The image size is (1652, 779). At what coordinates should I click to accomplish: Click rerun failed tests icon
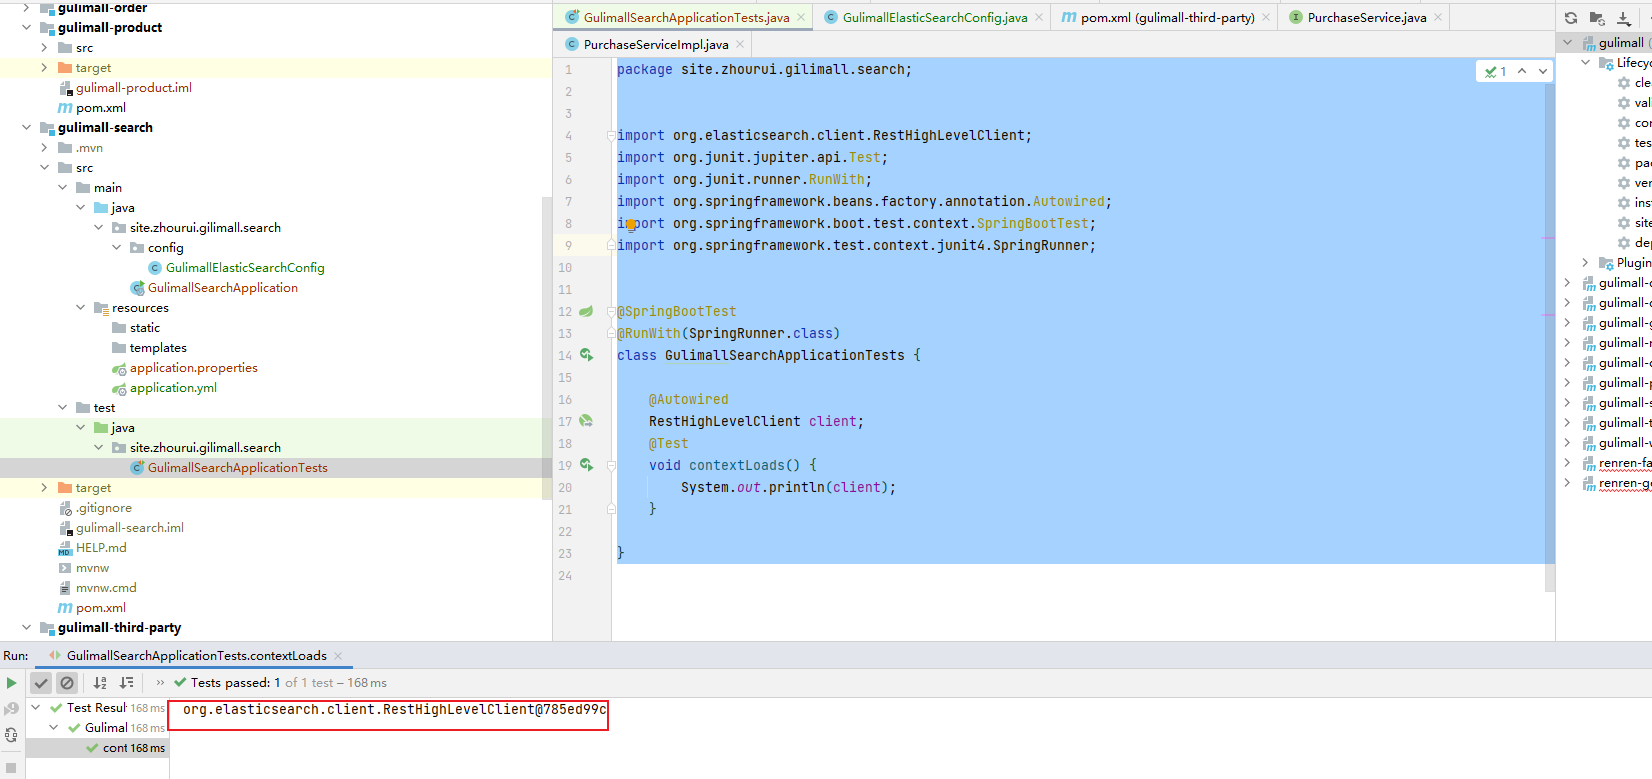tap(11, 709)
